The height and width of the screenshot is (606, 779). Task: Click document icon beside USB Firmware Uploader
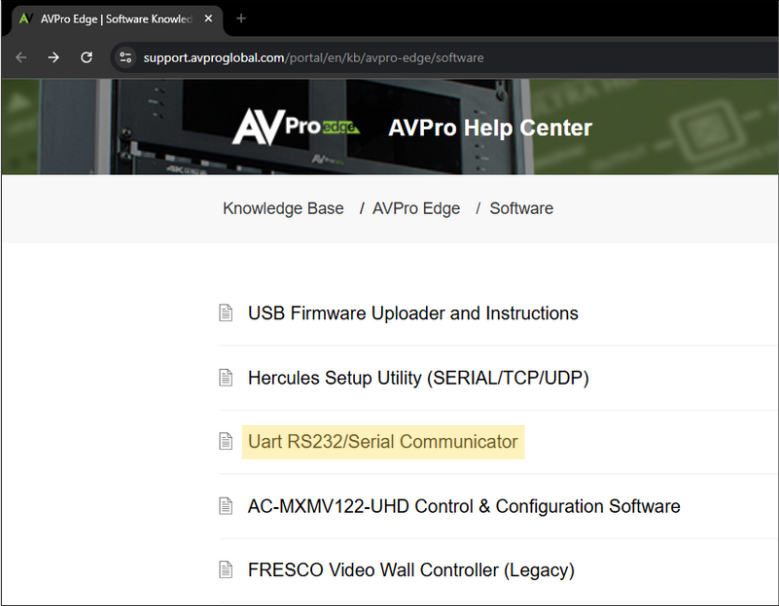click(x=226, y=313)
